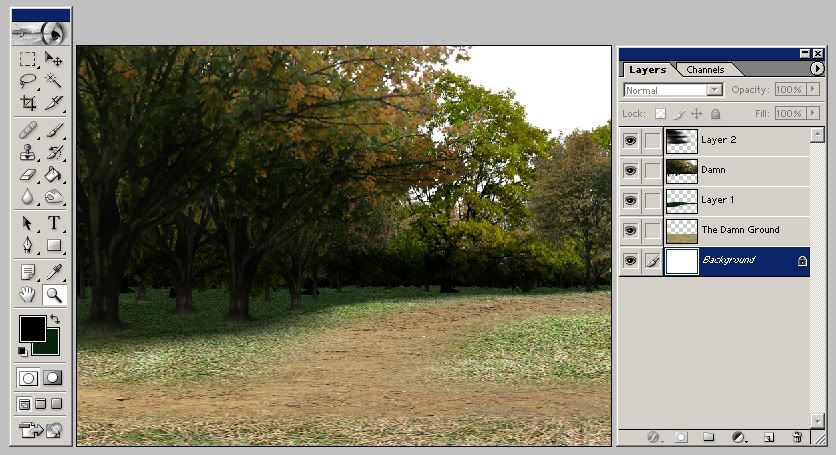Viewport: 836px width, 455px height.
Task: Pick the Magic Wand tool
Action: (x=54, y=81)
